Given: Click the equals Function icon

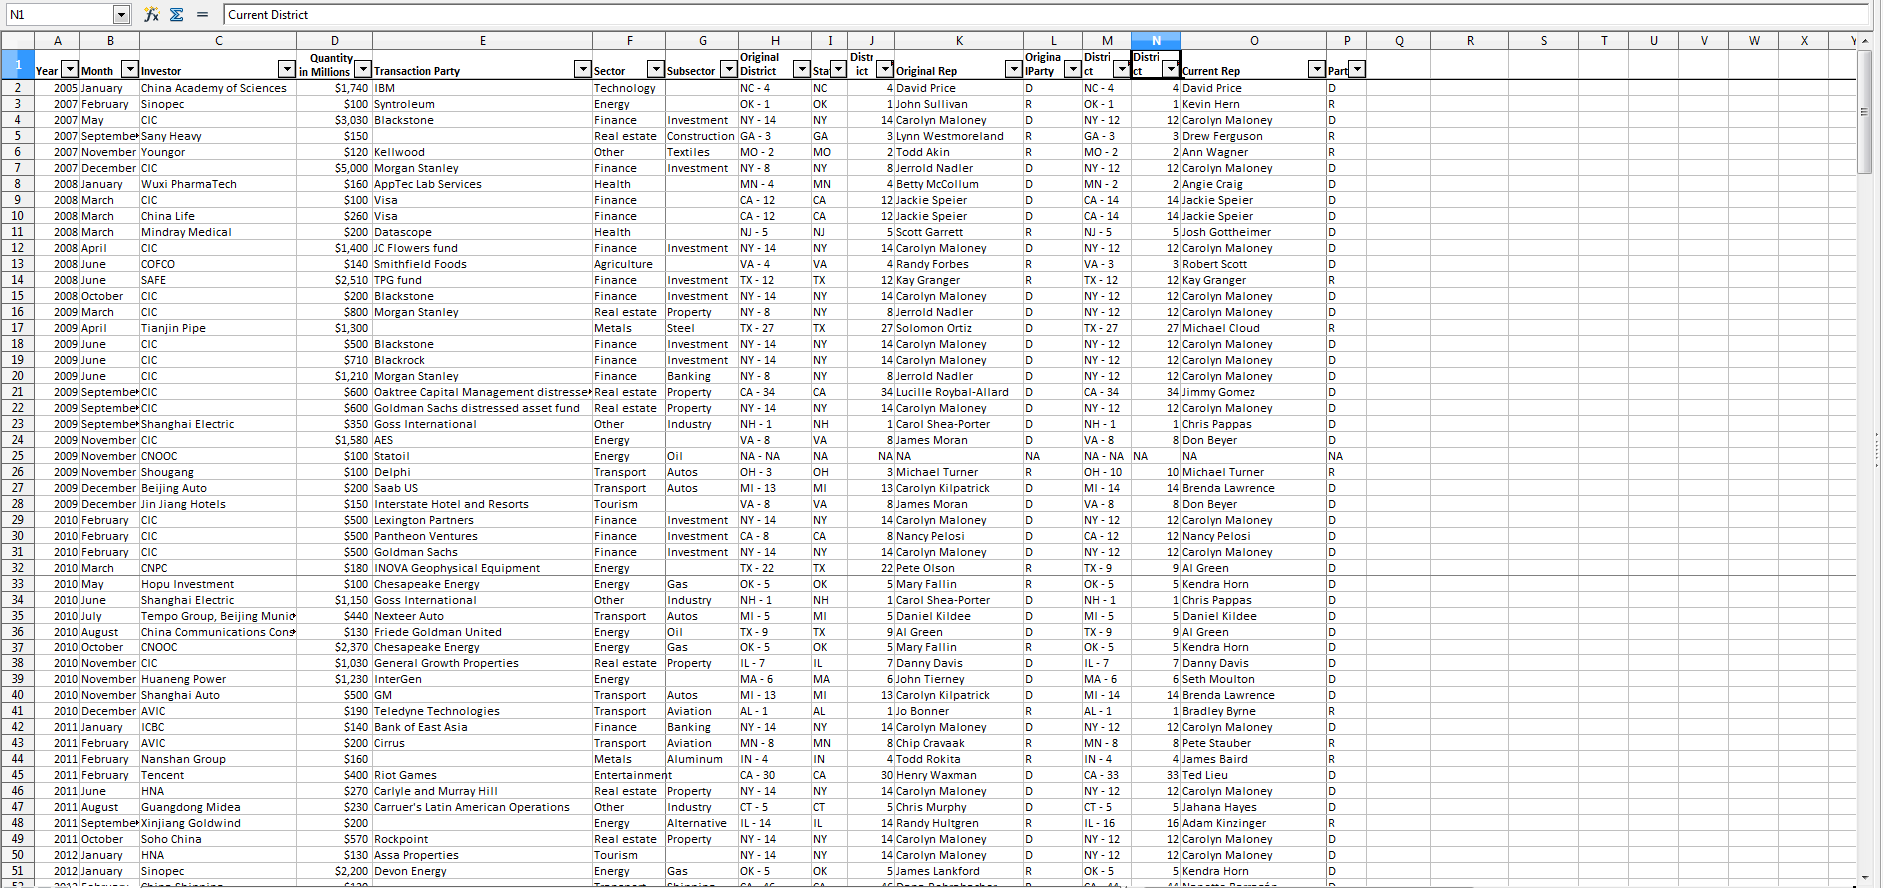Looking at the screenshot, I should coord(202,14).
